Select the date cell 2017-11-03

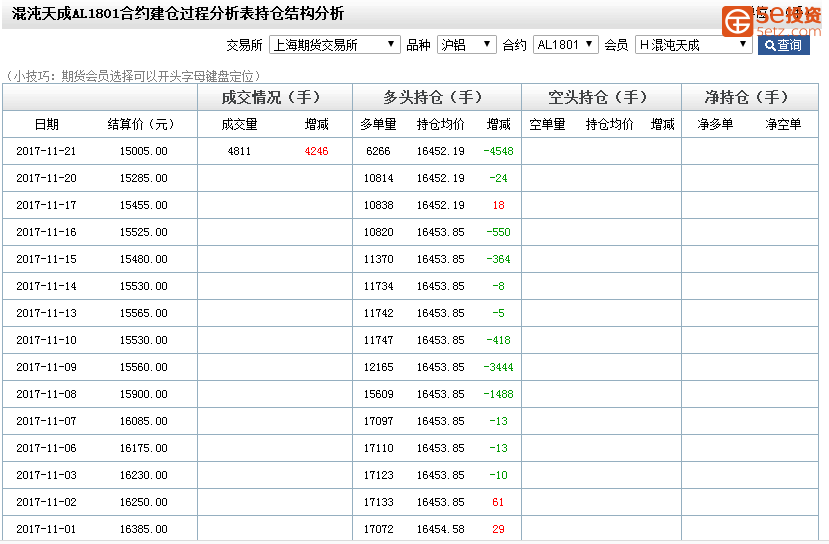pos(47,475)
